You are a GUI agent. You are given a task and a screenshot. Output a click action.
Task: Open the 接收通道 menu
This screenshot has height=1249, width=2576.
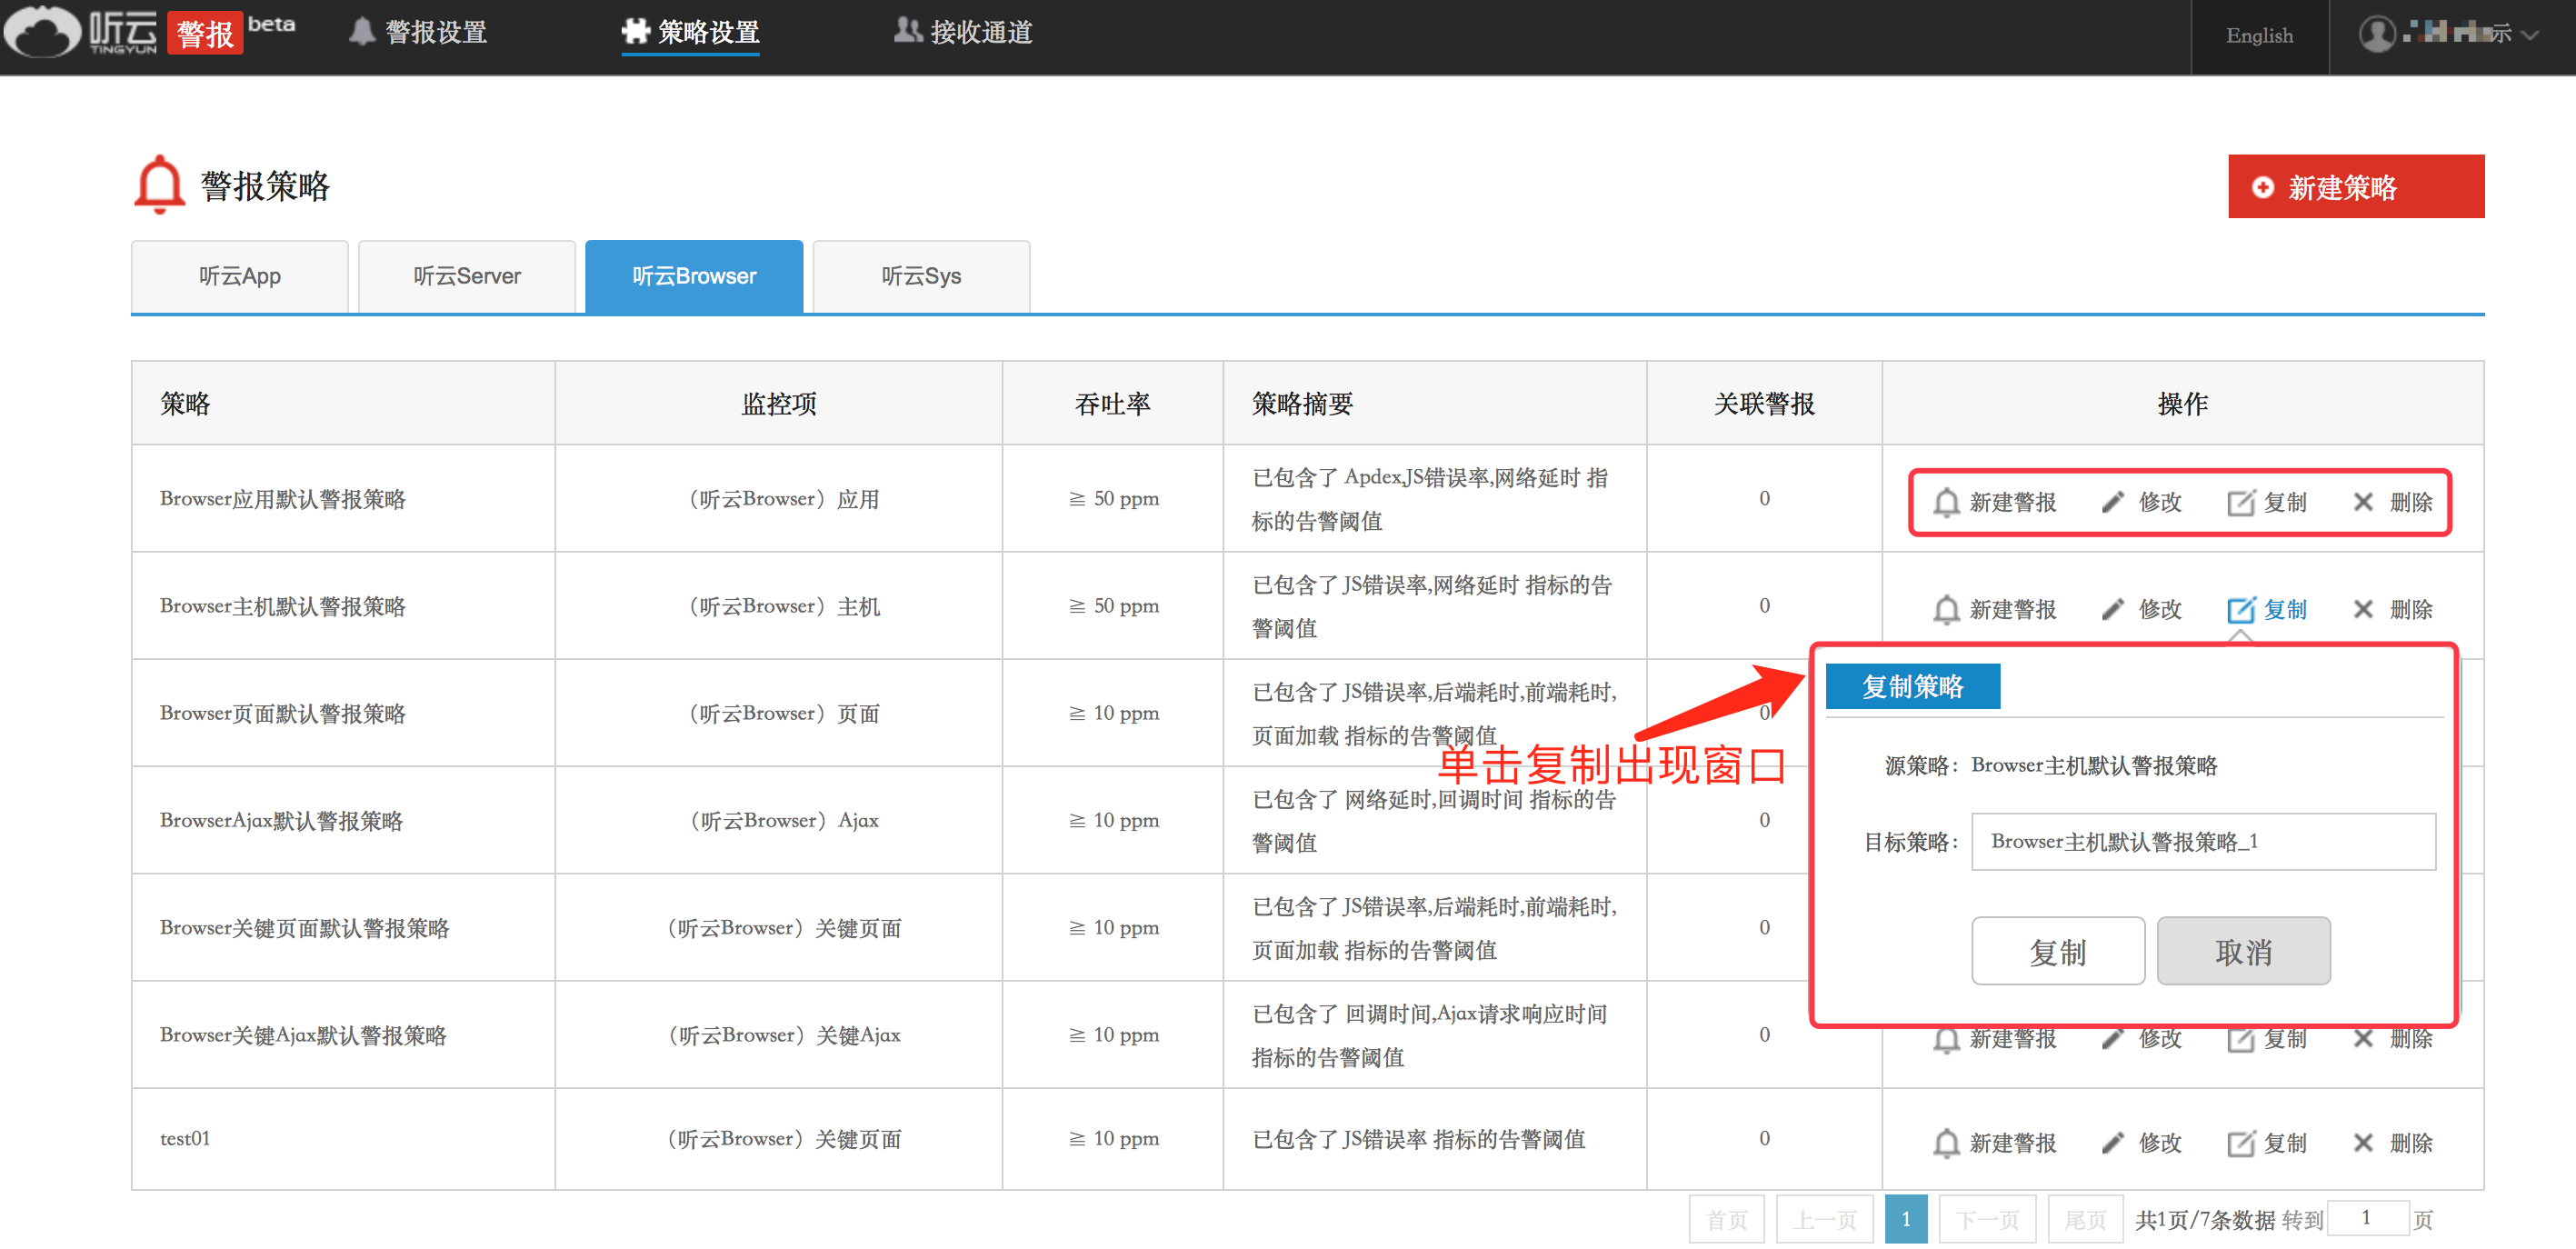pyautogui.click(x=963, y=33)
